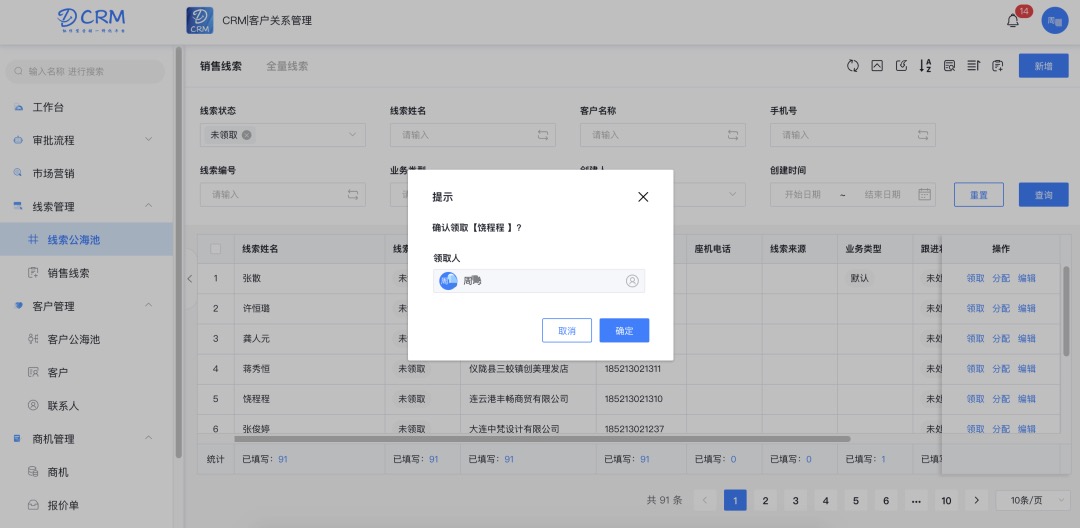Click the horizontal scrollbar under the table
Image resolution: width=1080 pixels, height=528 pixels.
[x=542, y=438]
